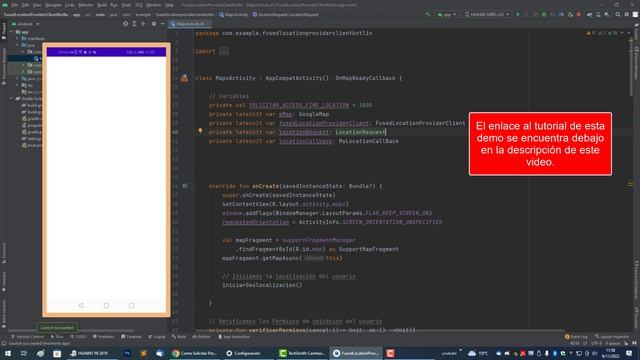
Task: Click the phone emulator Back button
Action: coord(81,305)
